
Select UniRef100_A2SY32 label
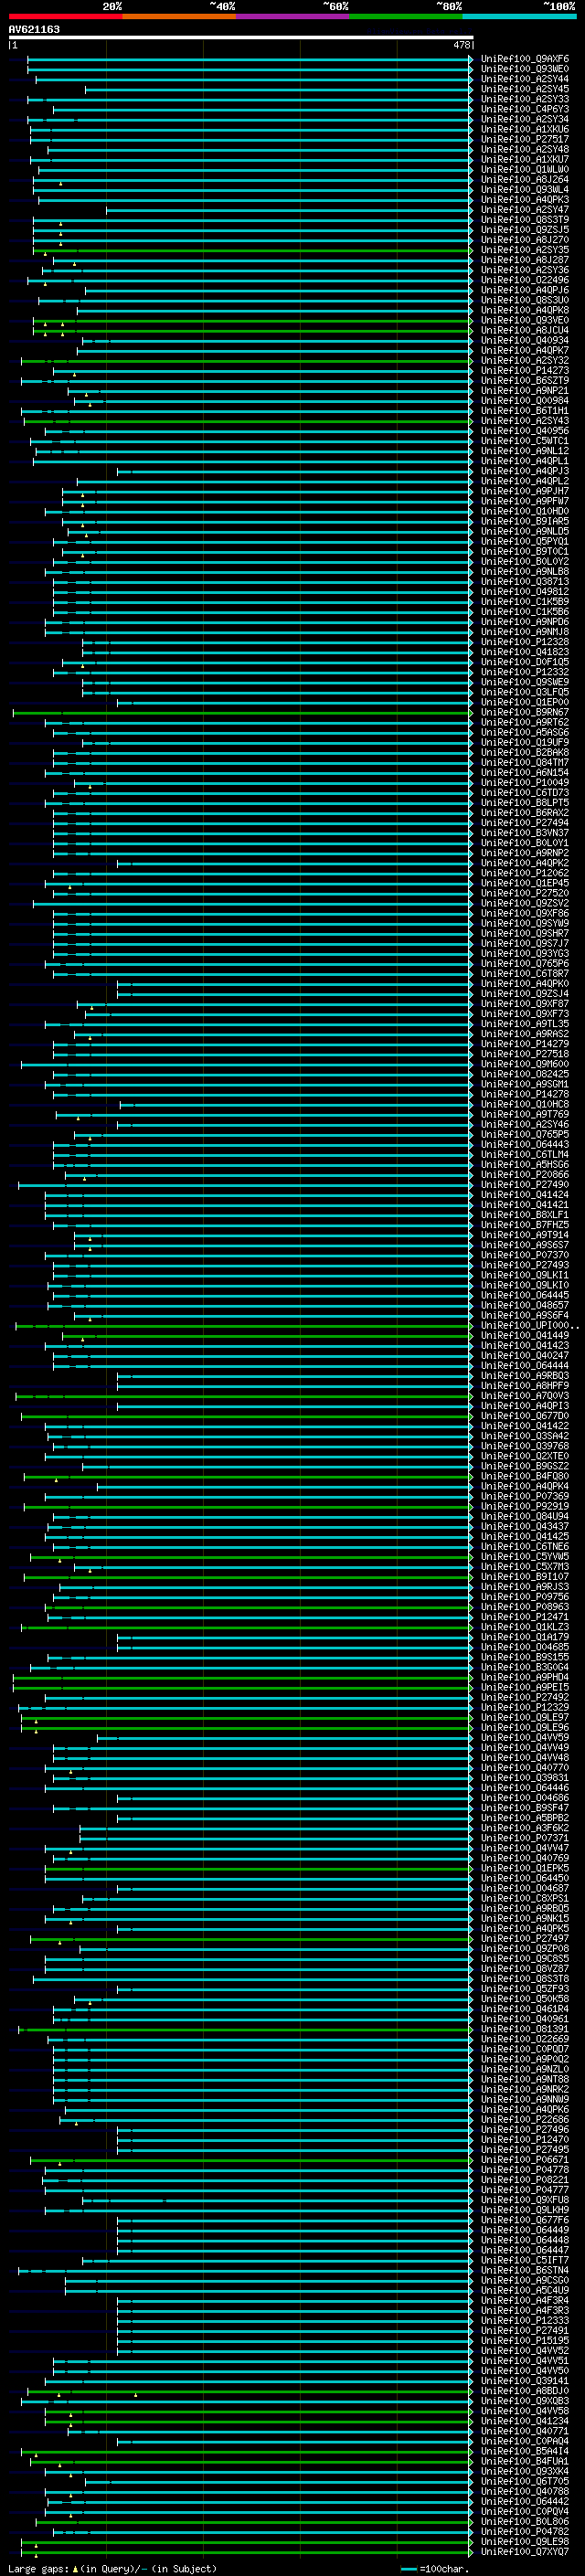pos(525,360)
